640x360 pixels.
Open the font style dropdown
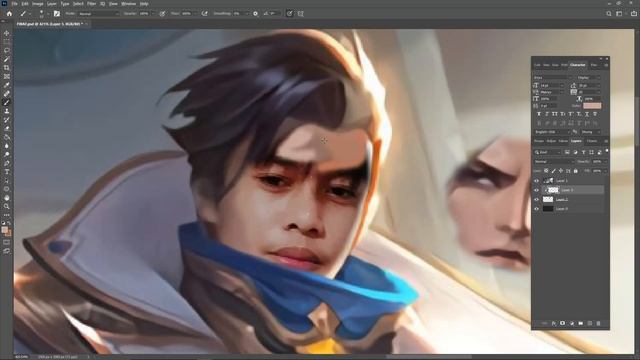(x=589, y=78)
